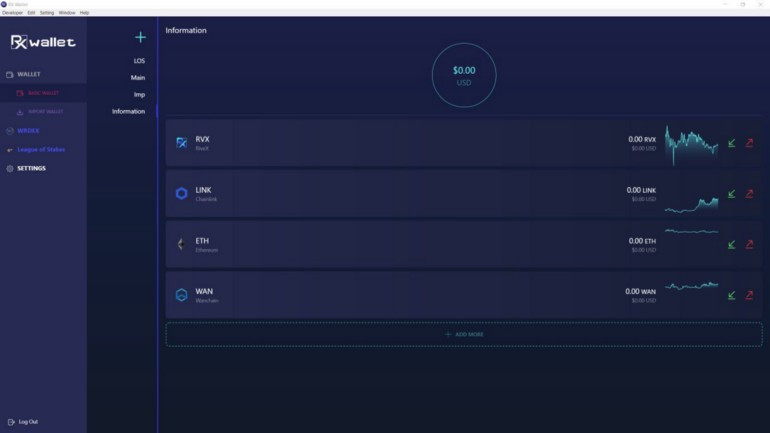Click the red Basic Wallet icon
This screenshot has height=433, width=770.
point(20,93)
